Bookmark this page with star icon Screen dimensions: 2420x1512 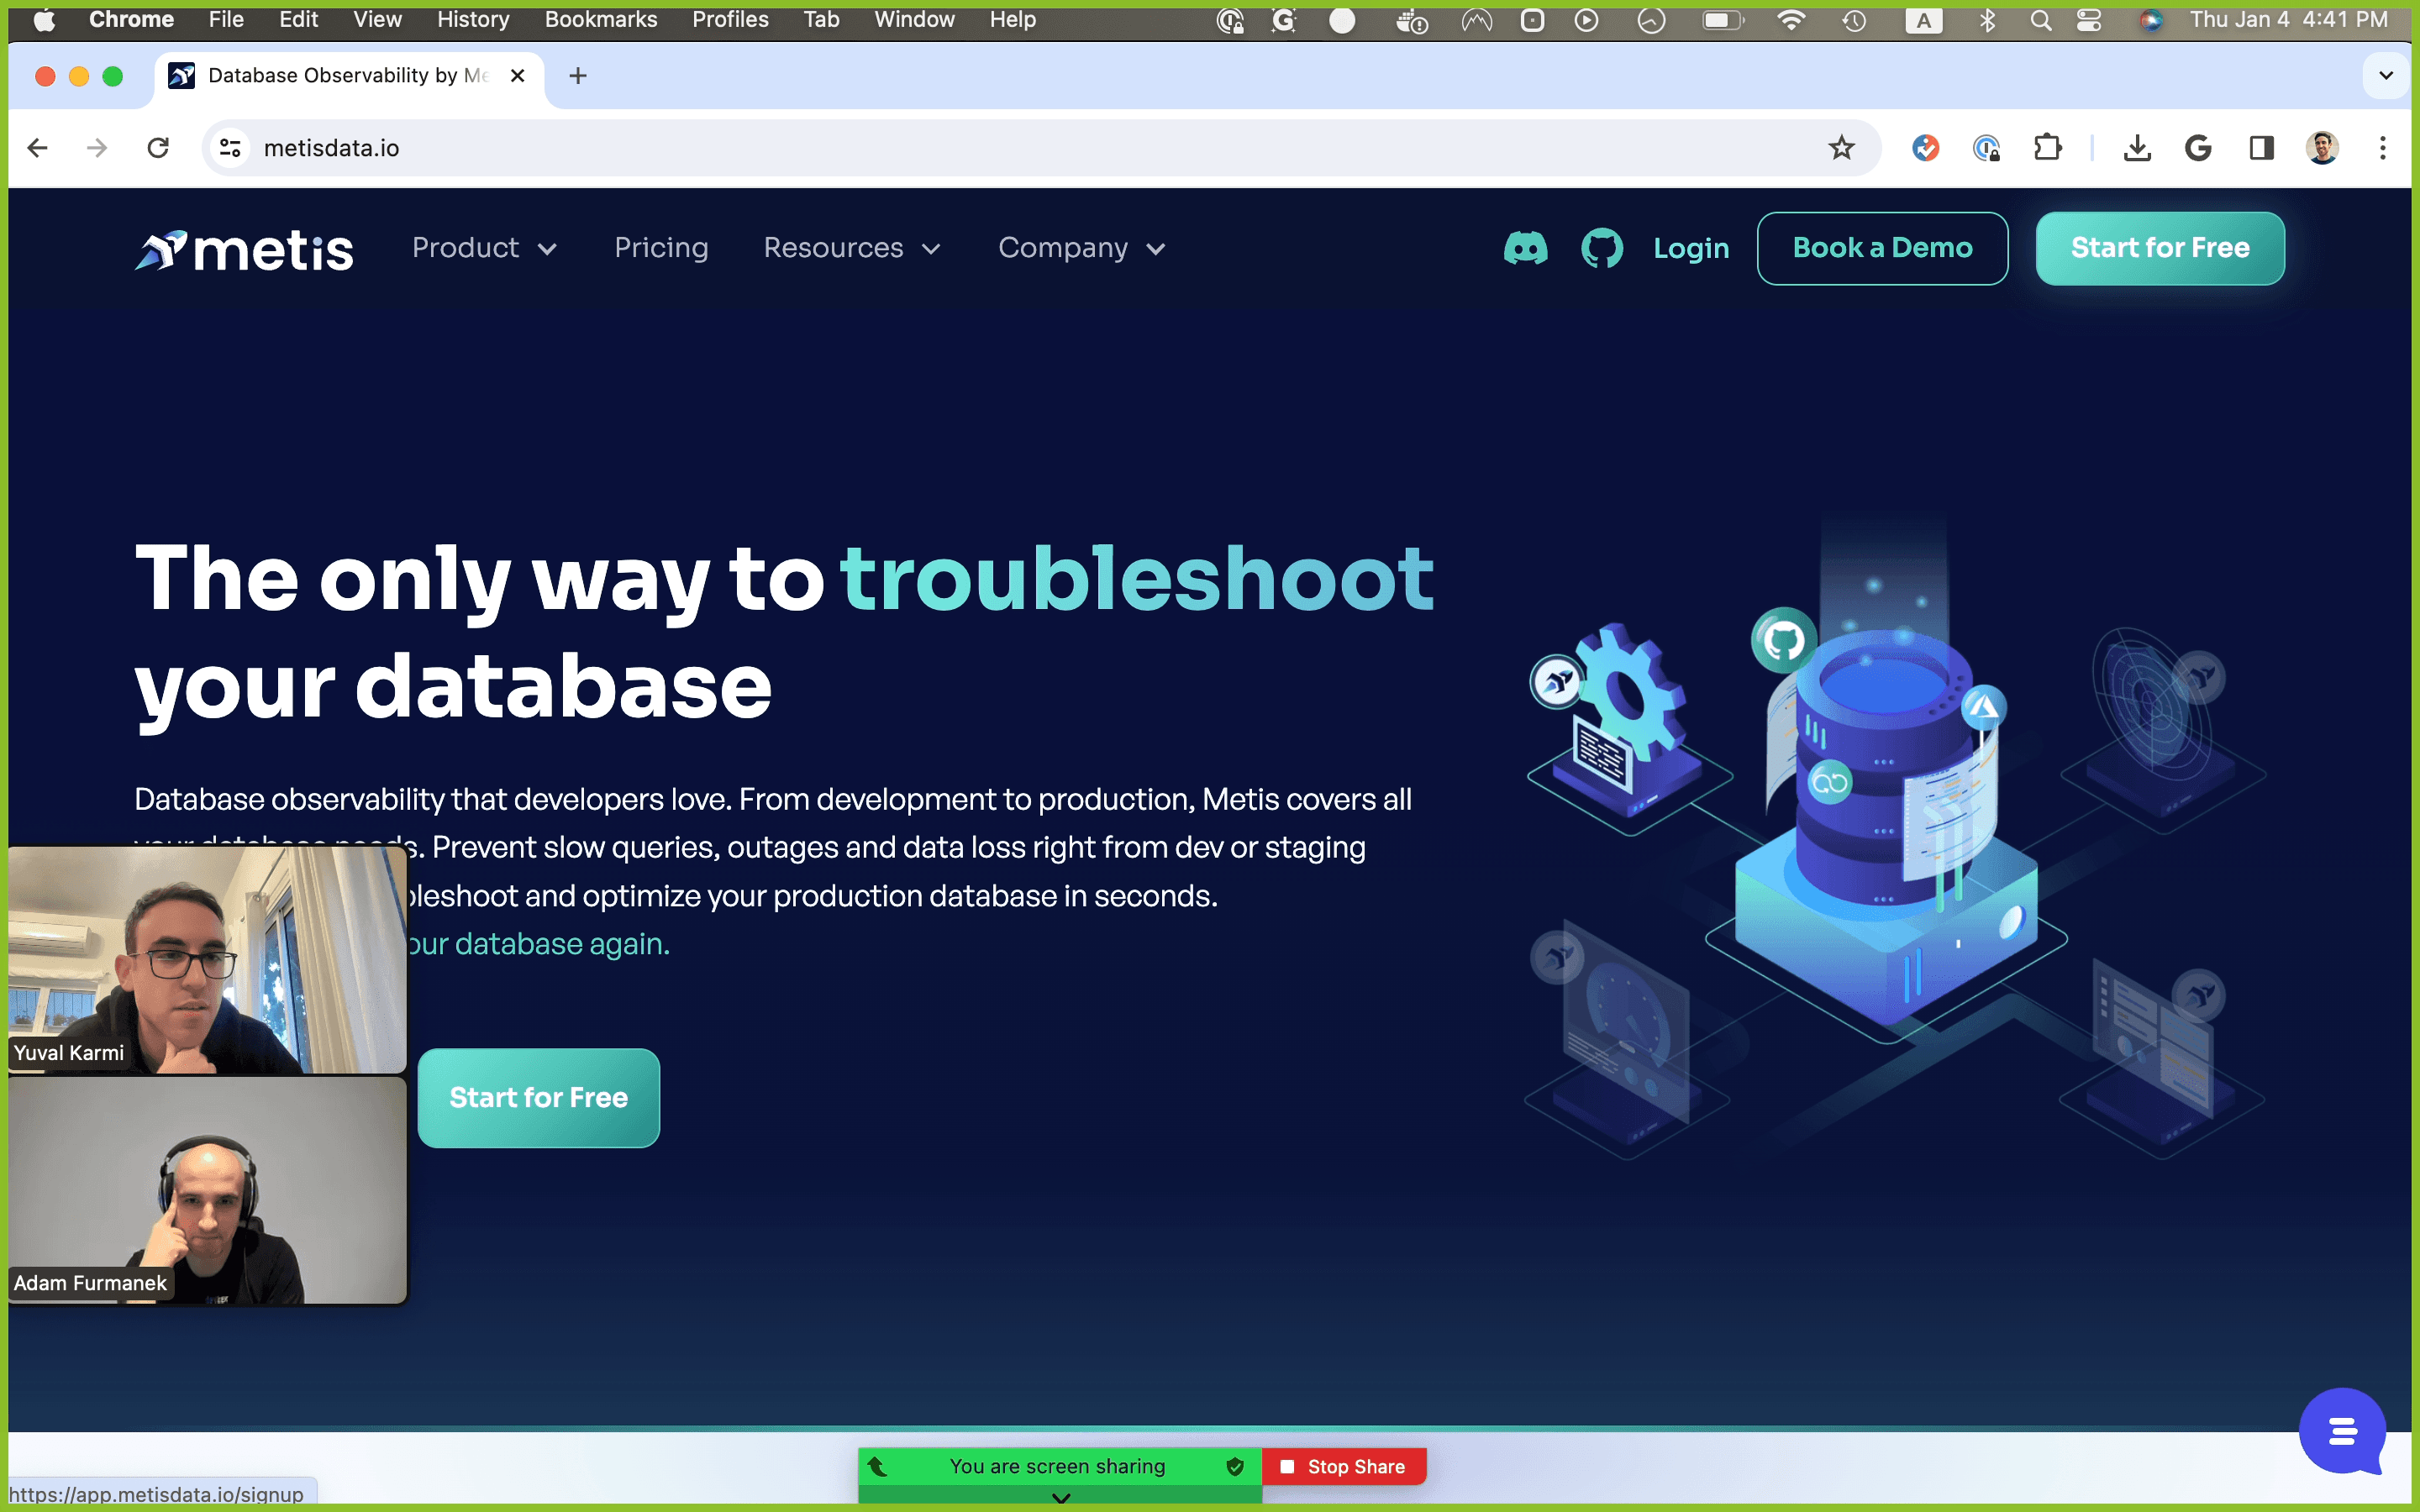[1841, 148]
